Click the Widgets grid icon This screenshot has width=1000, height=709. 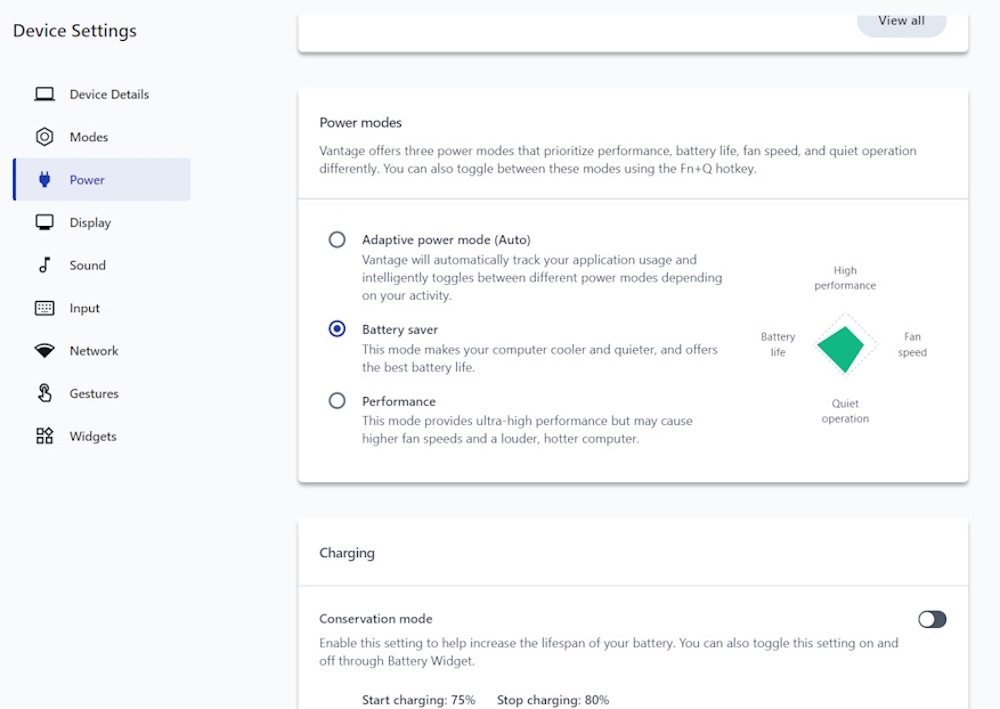pyautogui.click(x=44, y=436)
